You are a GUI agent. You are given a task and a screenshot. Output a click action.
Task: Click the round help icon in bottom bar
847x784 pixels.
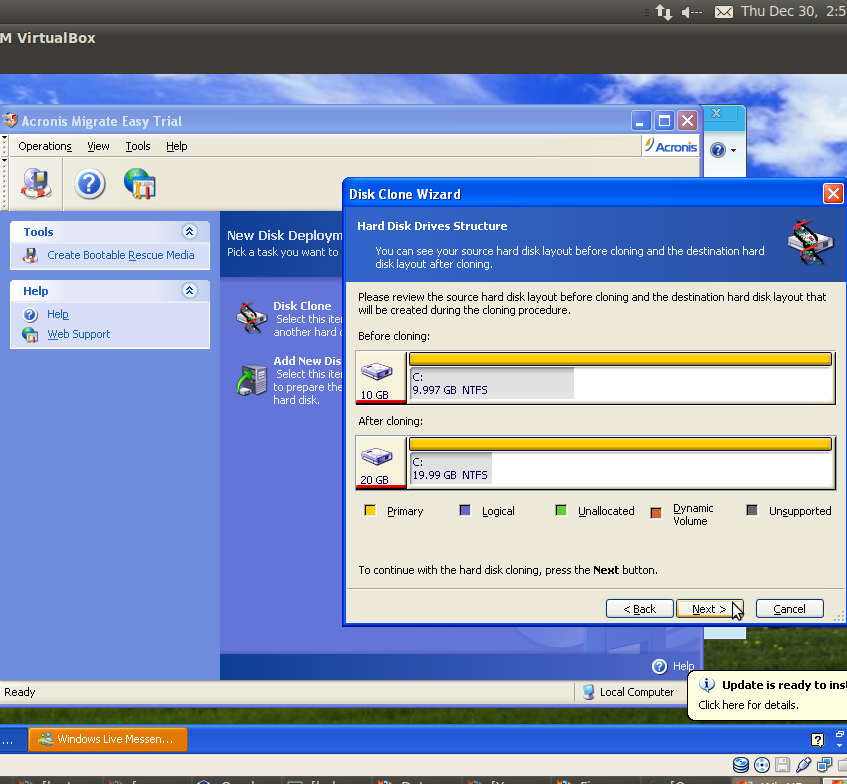pos(659,666)
